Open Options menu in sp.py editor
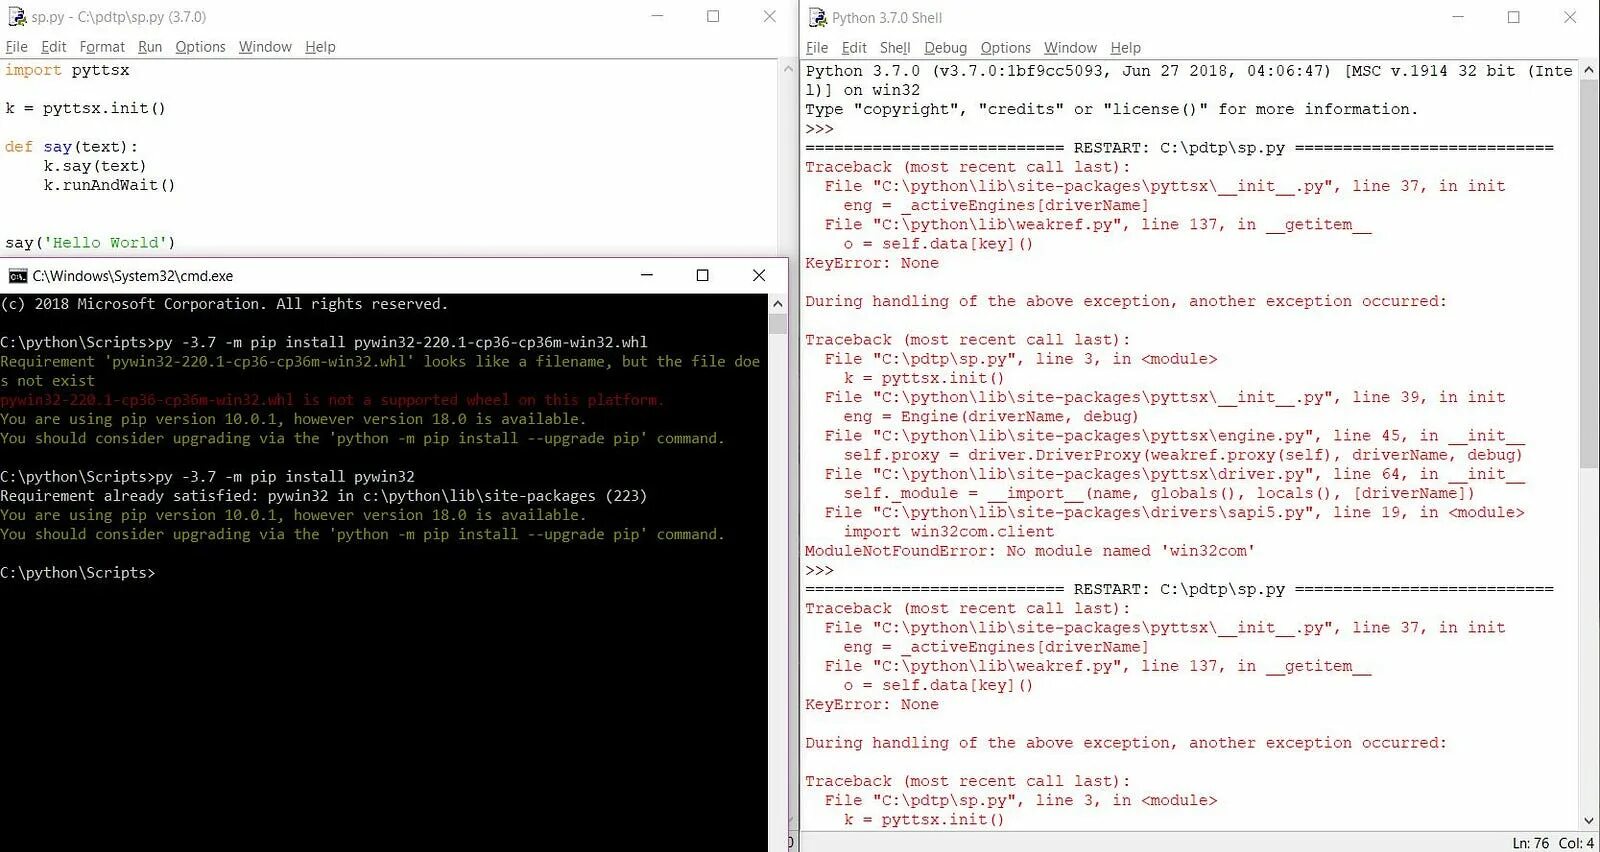Image resolution: width=1600 pixels, height=852 pixels. point(200,47)
